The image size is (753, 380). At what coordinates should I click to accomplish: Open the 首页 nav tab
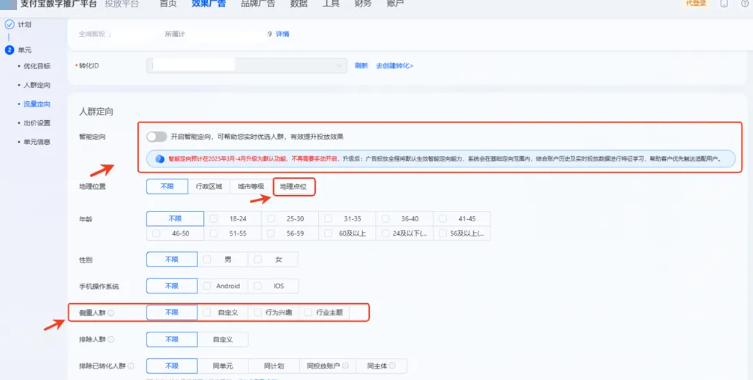tap(168, 3)
